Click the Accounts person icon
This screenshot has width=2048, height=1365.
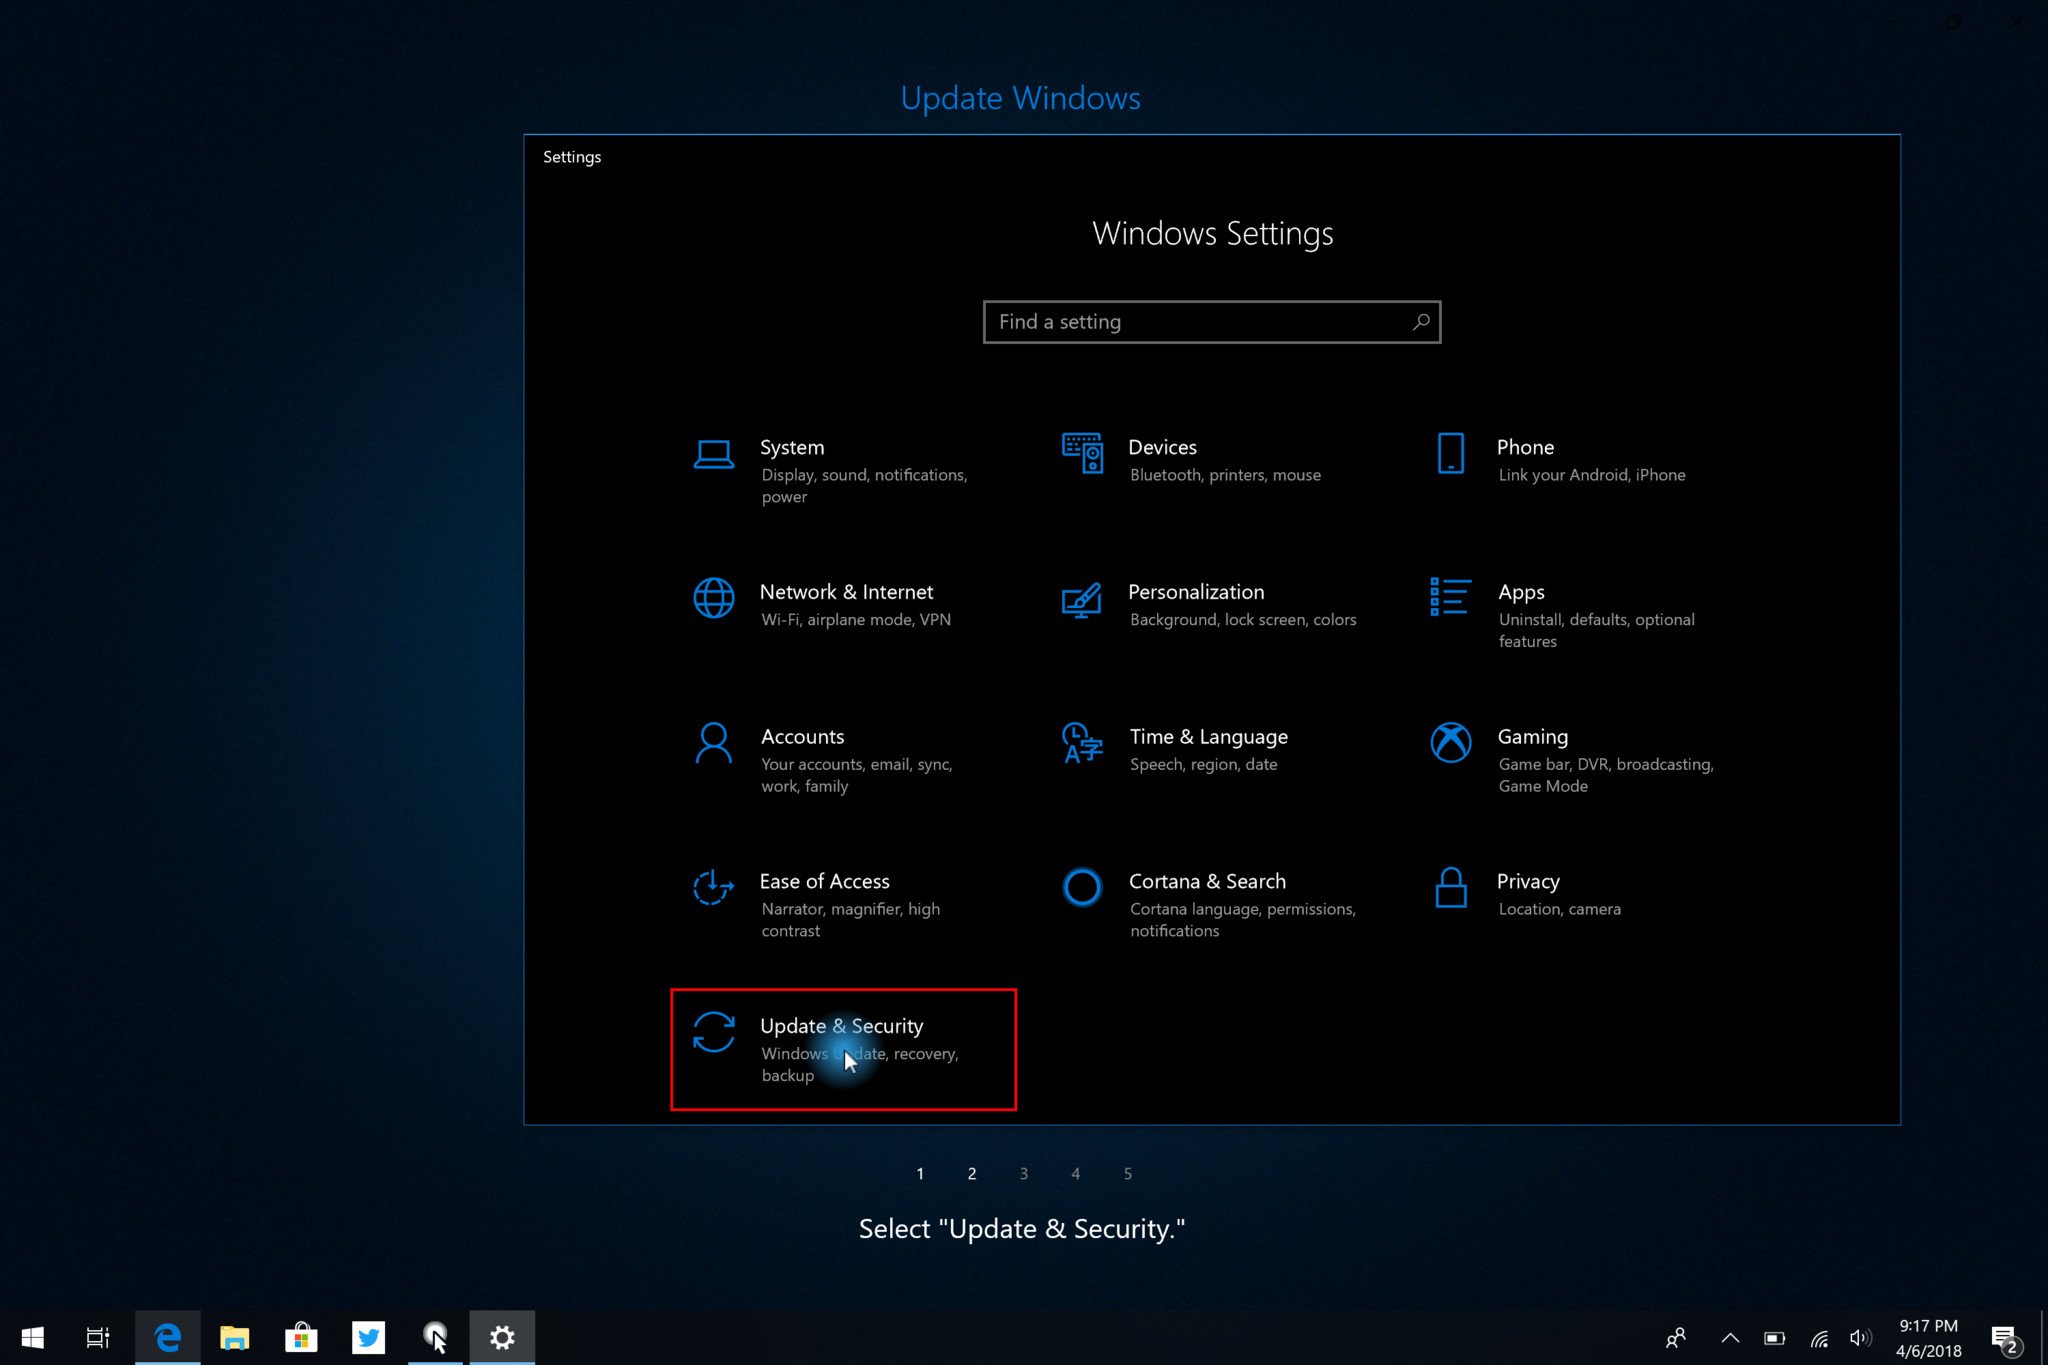pos(713,743)
